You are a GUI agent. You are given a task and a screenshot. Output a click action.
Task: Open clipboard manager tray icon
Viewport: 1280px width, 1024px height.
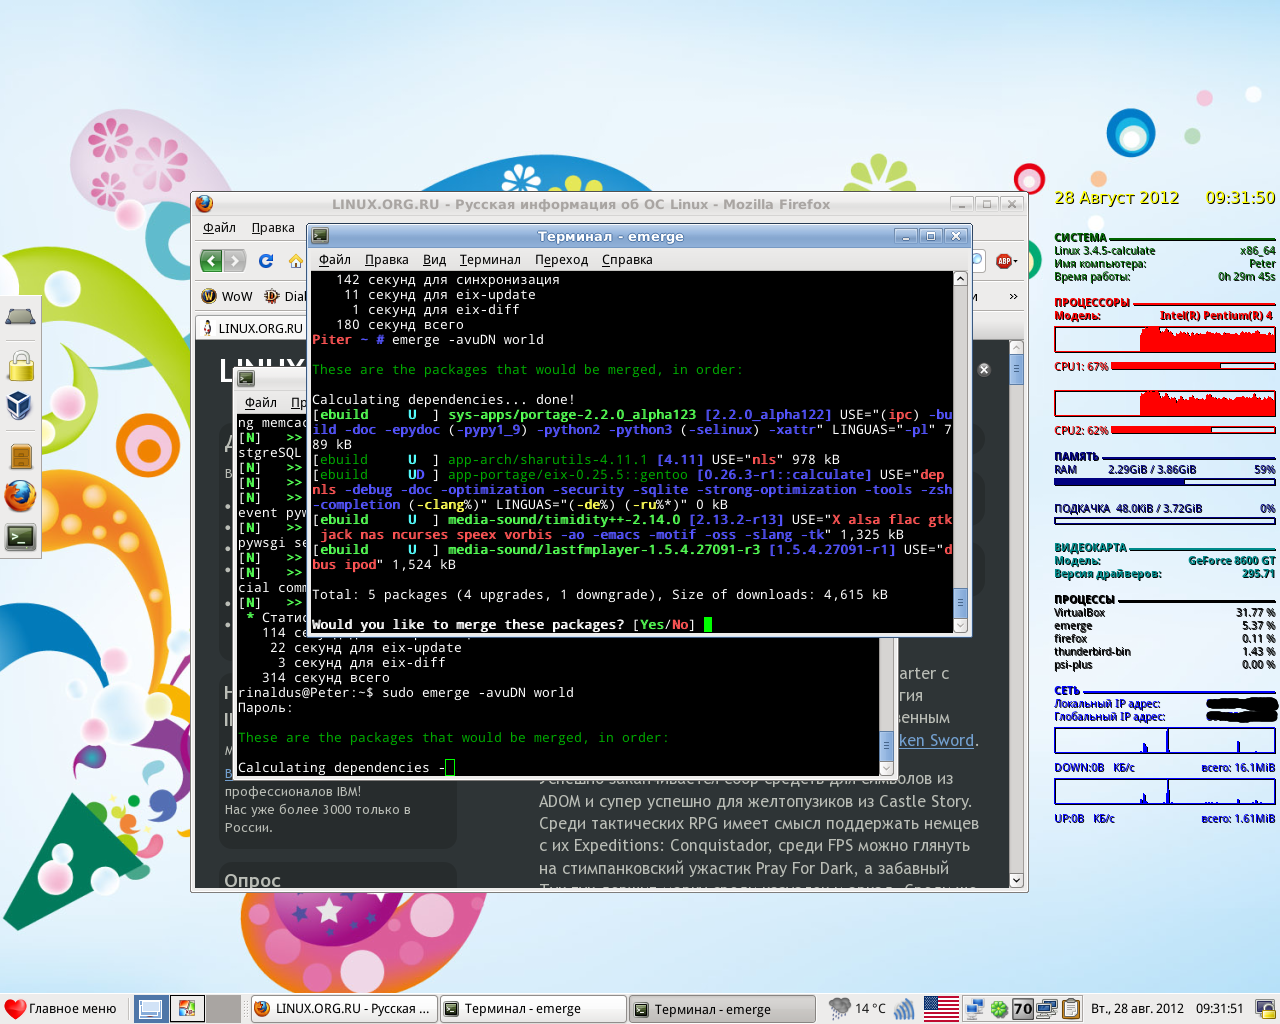1071,1008
